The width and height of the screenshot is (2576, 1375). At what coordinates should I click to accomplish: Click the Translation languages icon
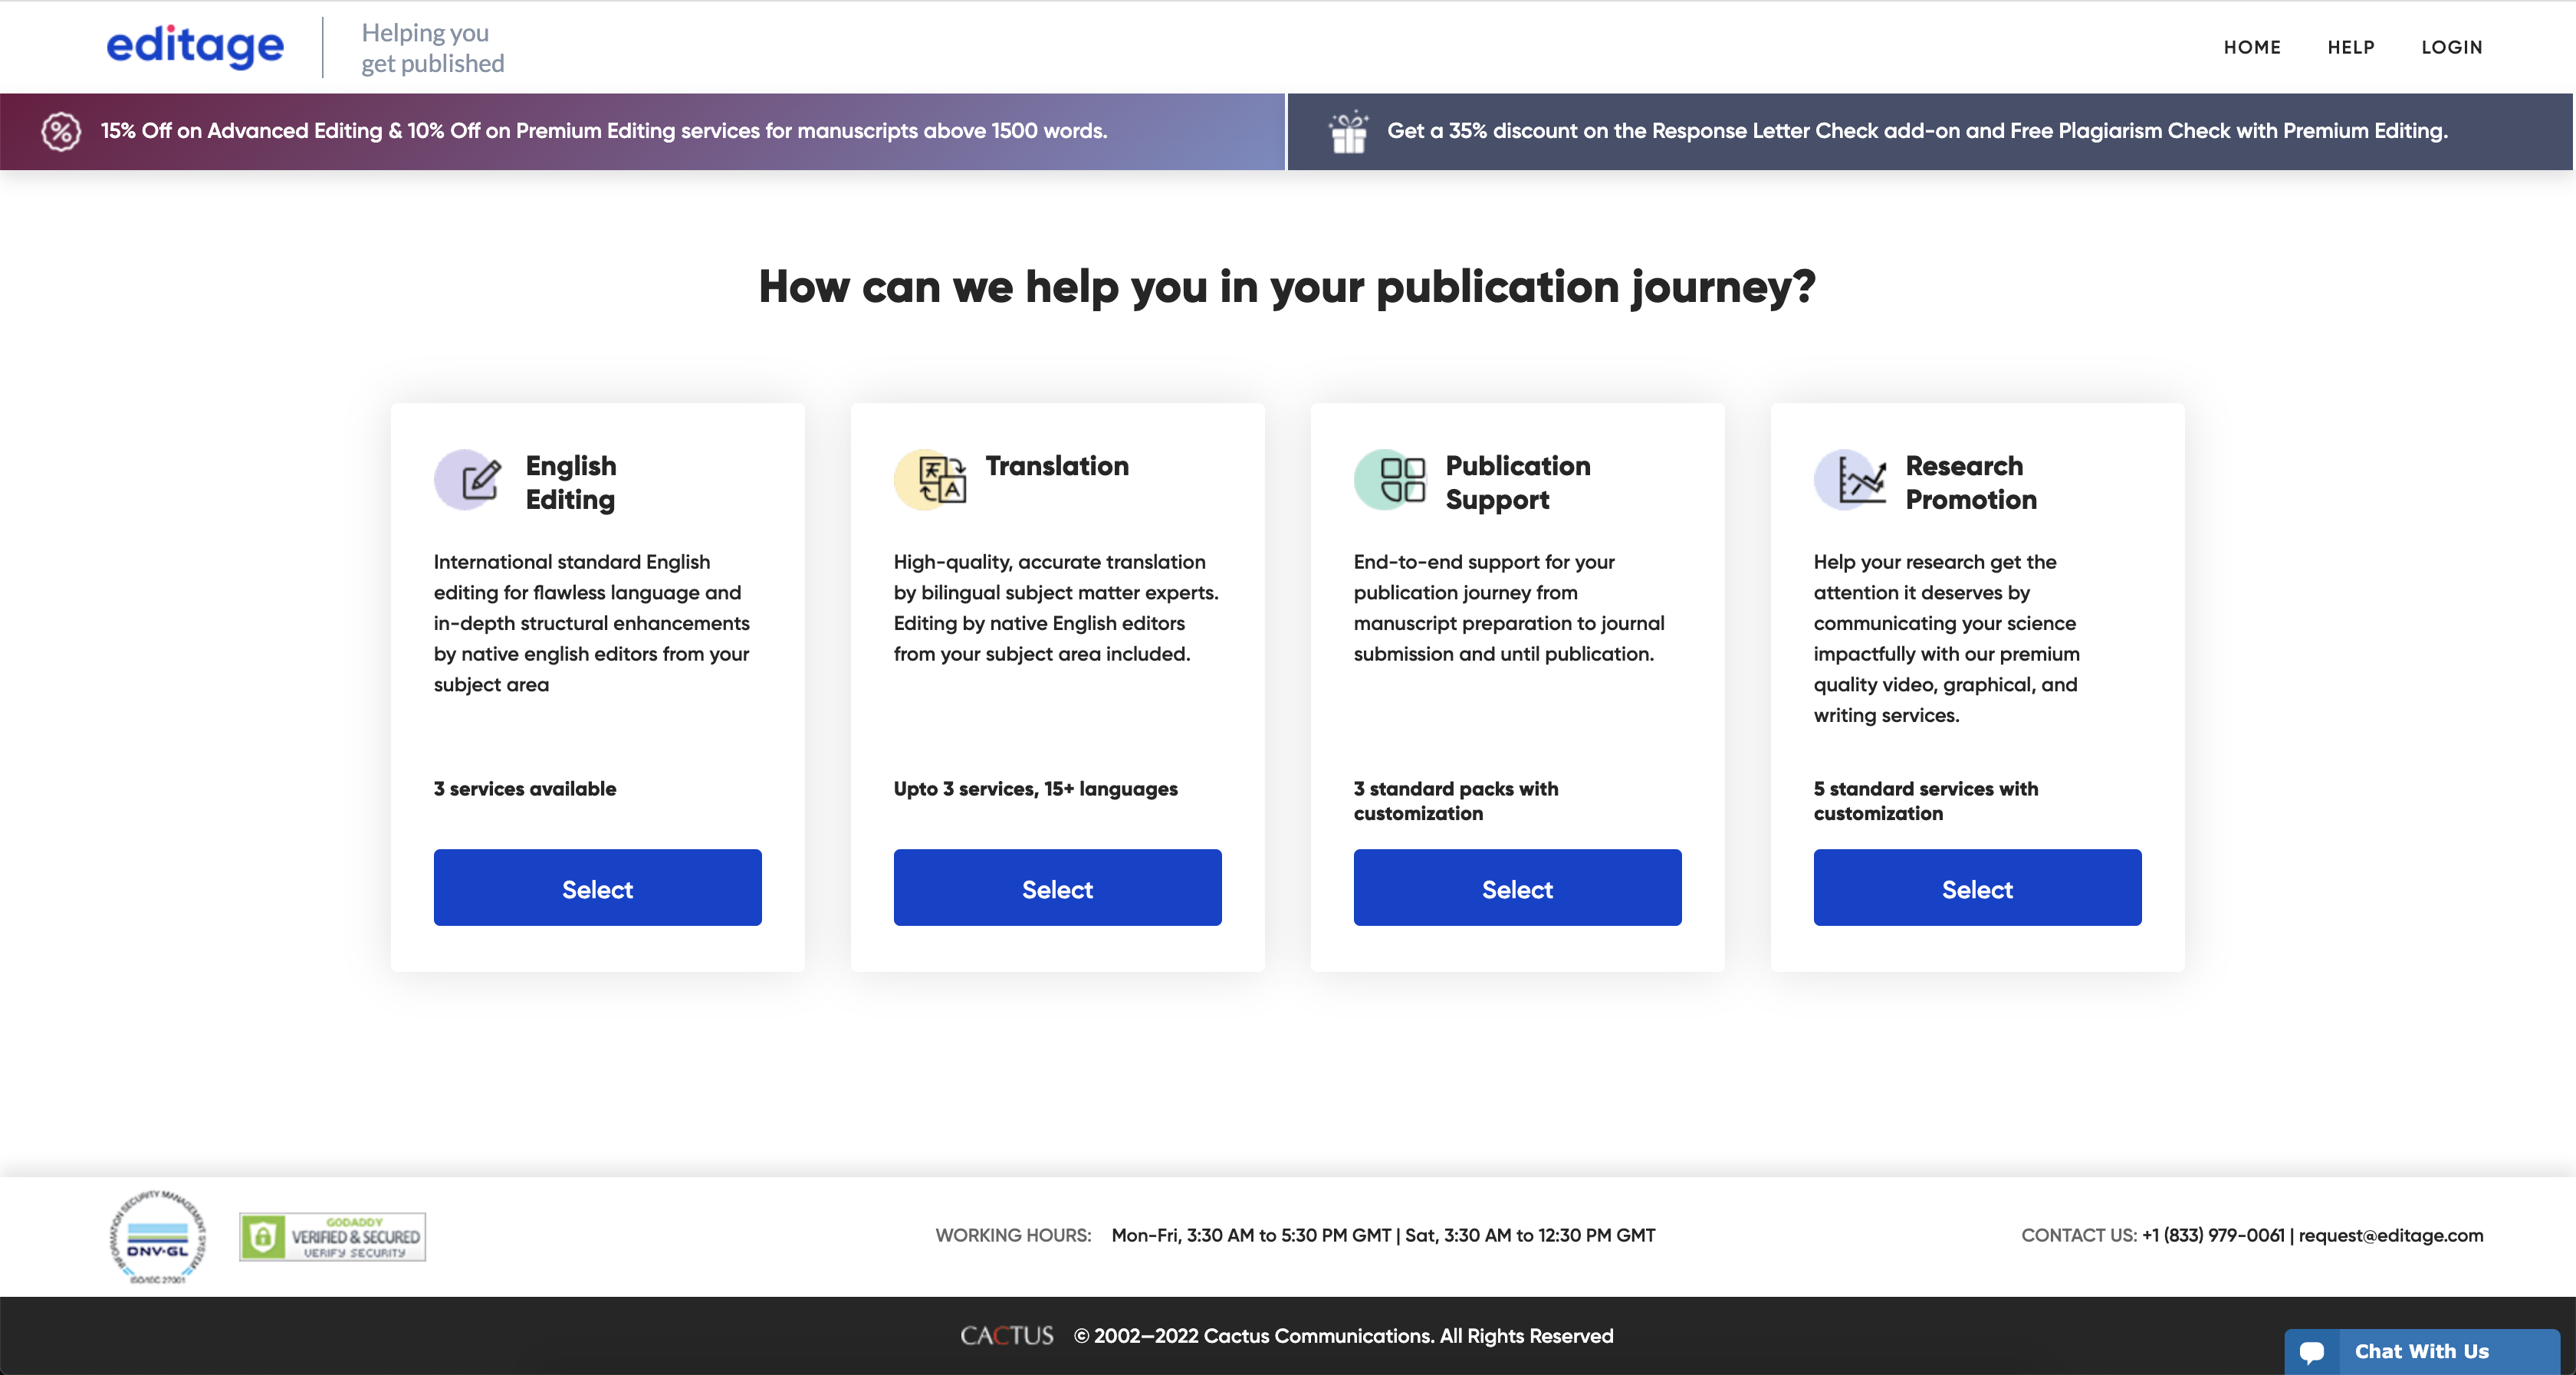point(930,480)
